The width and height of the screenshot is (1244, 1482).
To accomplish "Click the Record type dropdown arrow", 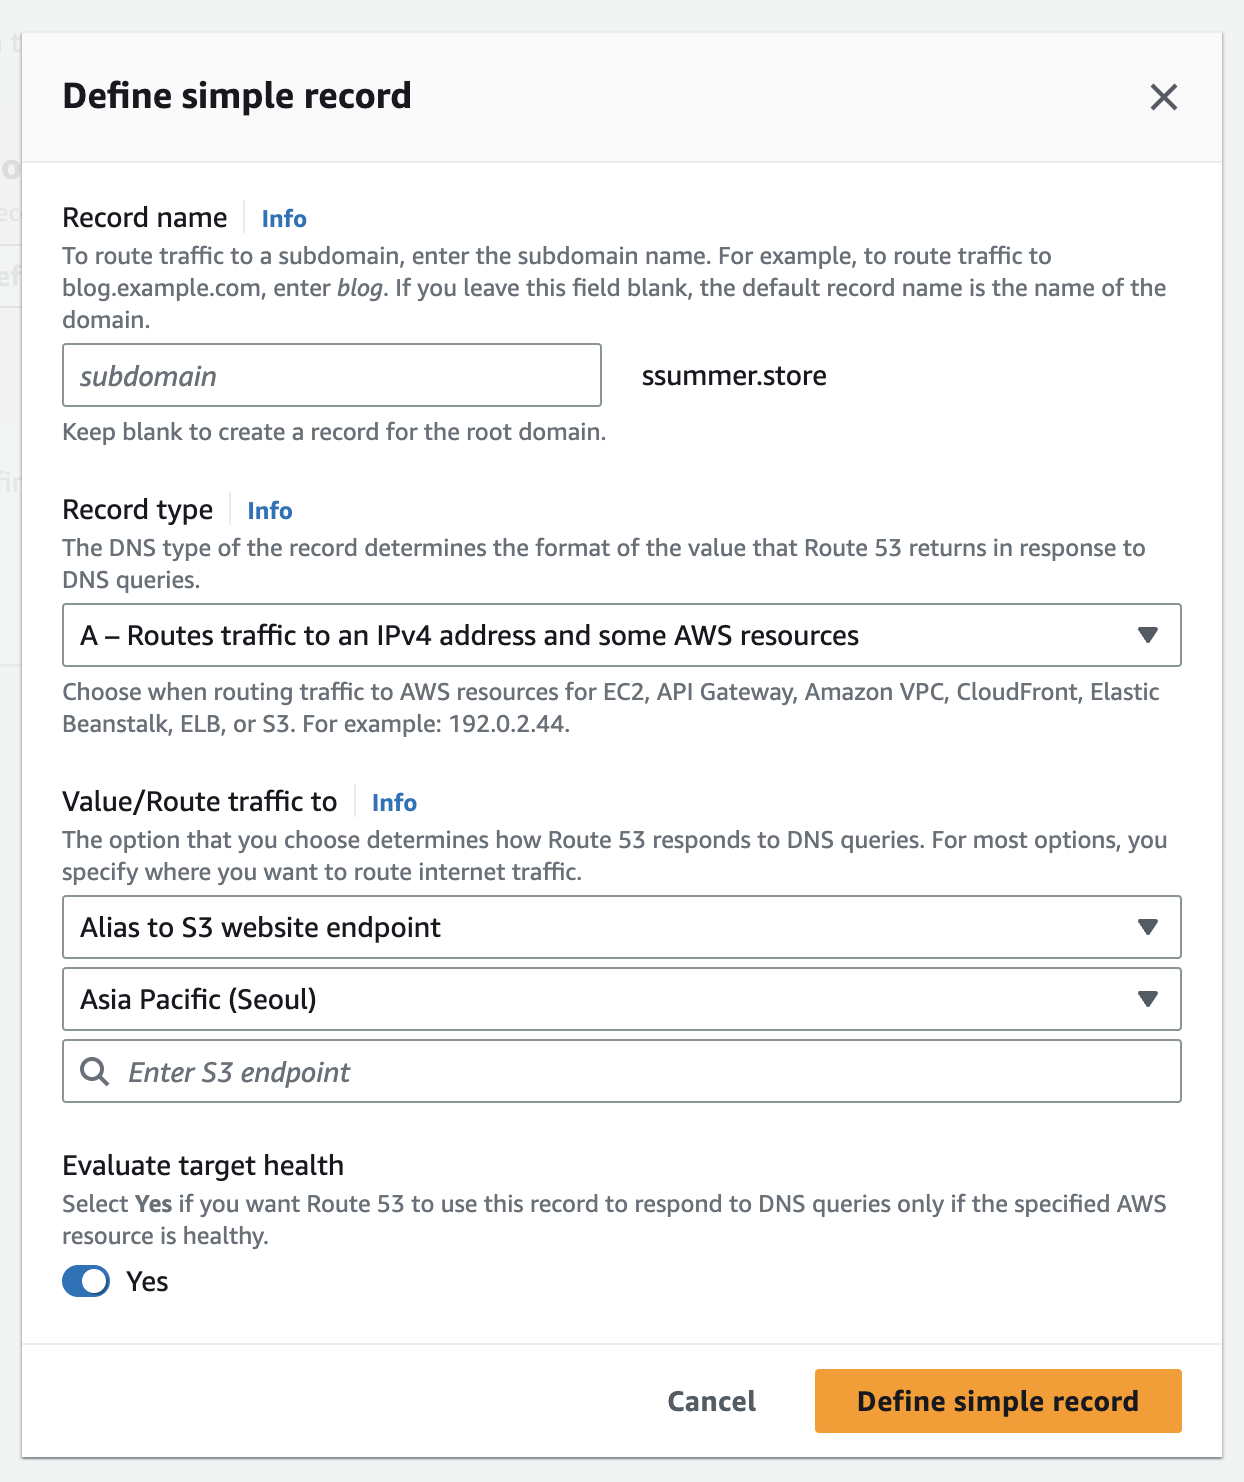I will coord(1147,635).
